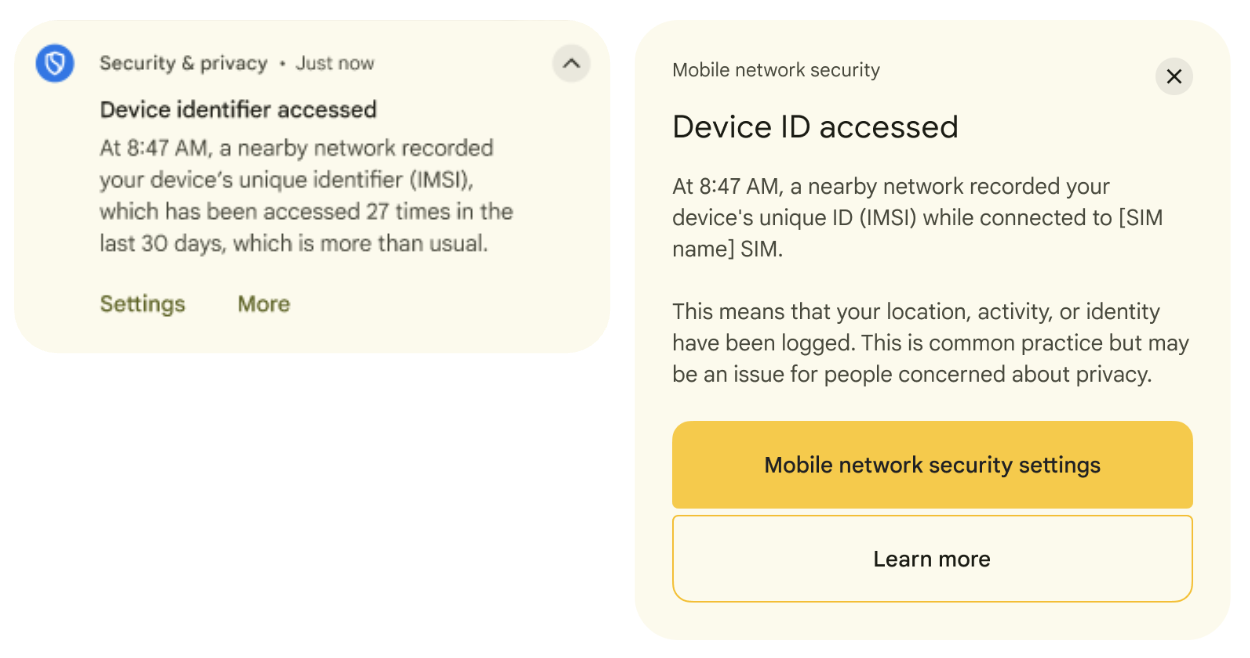Image resolution: width=1250 pixels, height=658 pixels.
Task: Select the paragraph about location and activity logging
Action: click(929, 343)
